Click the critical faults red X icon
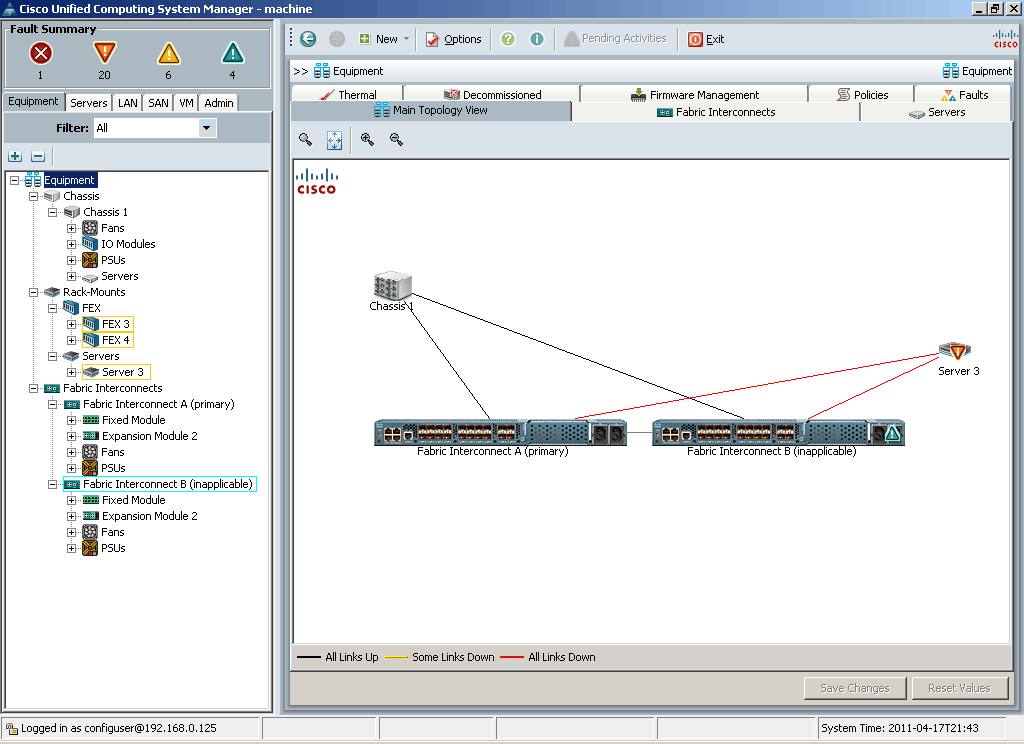1024x744 pixels. tap(40, 54)
